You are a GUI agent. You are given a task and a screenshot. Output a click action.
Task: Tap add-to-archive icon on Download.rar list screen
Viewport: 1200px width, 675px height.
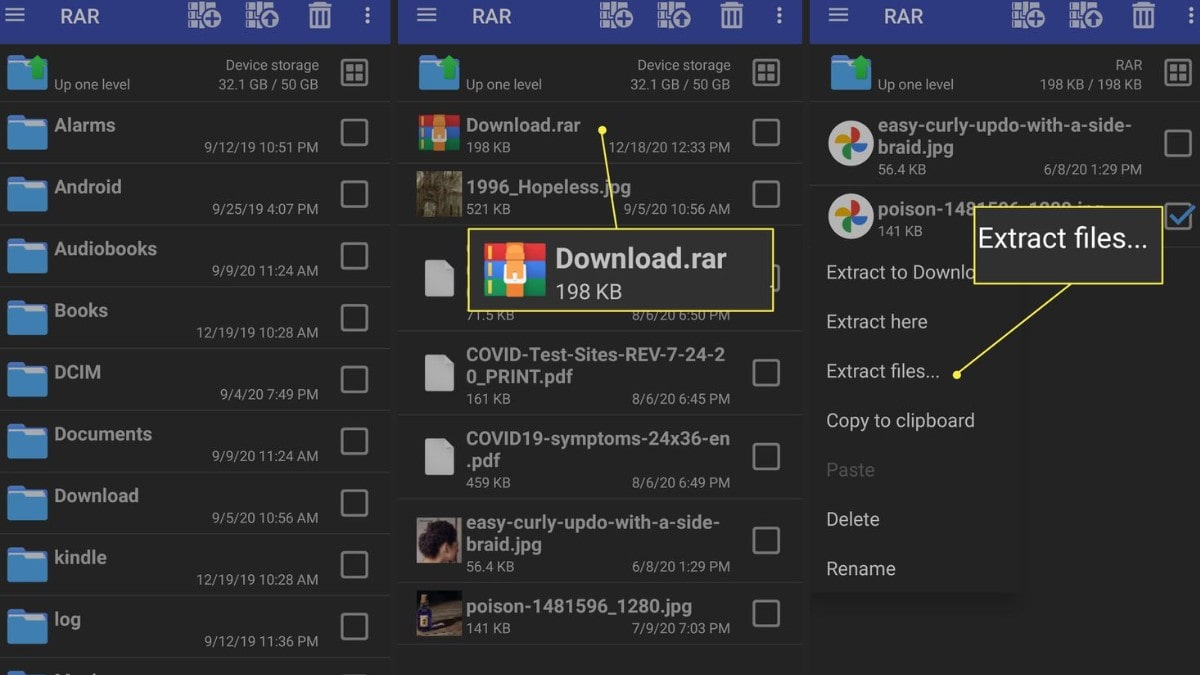coord(616,15)
